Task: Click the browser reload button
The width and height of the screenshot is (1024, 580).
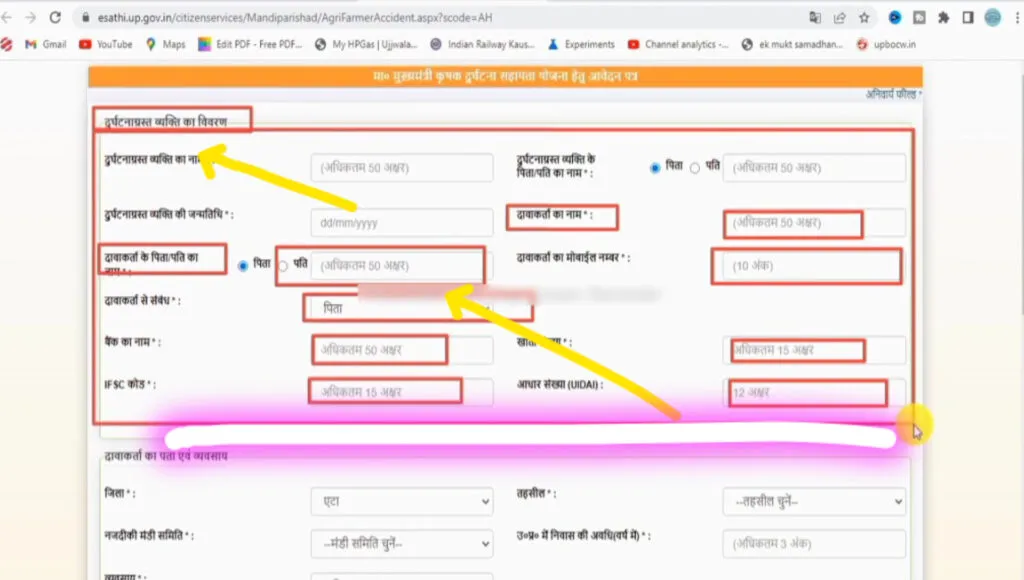Action: [54, 18]
